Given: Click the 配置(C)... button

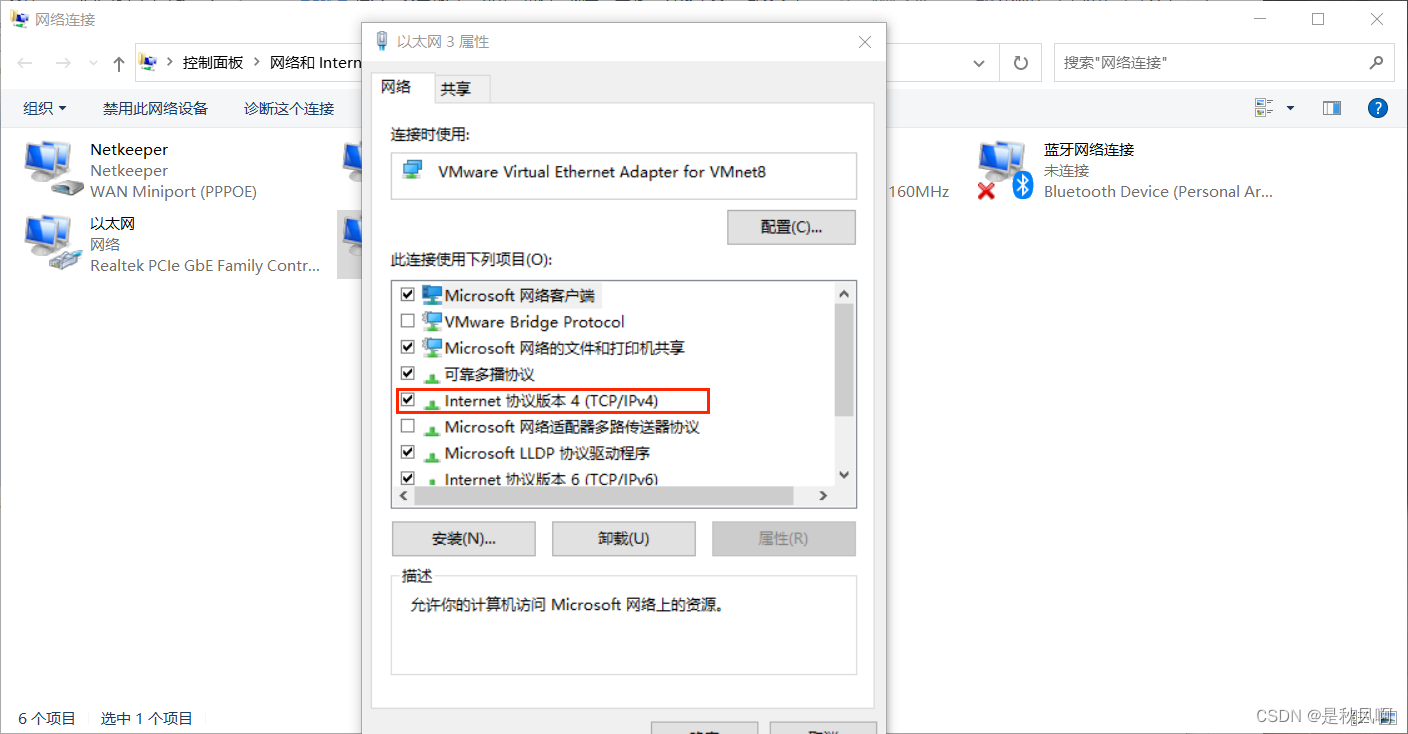Looking at the screenshot, I should click(x=791, y=227).
